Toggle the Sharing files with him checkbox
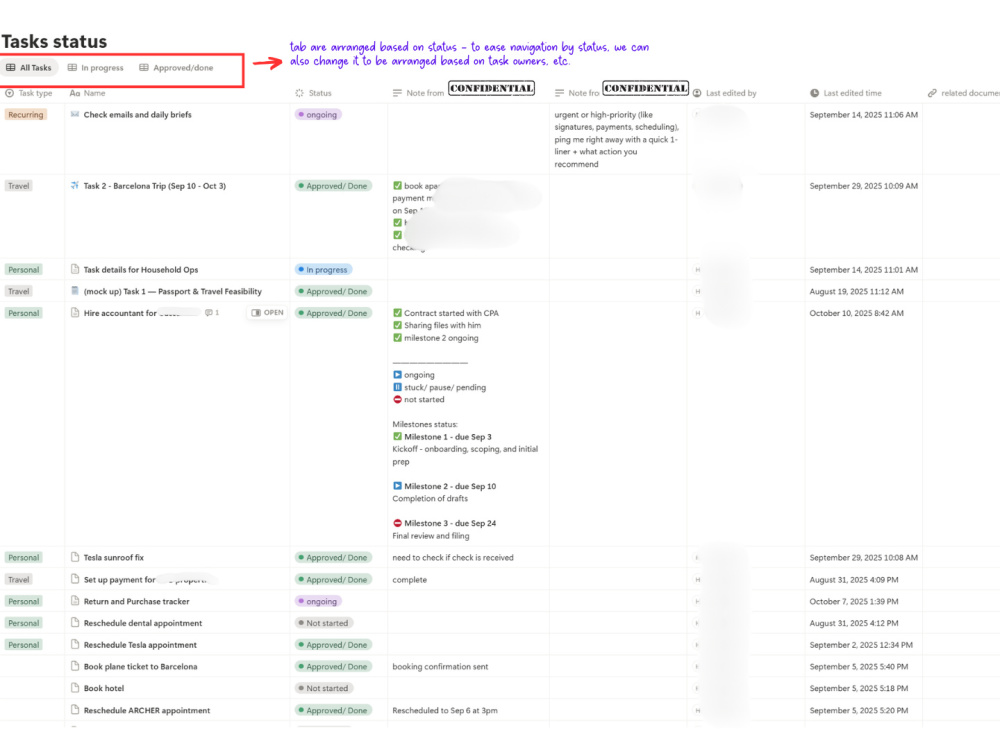The image size is (1000, 750). [x=397, y=325]
